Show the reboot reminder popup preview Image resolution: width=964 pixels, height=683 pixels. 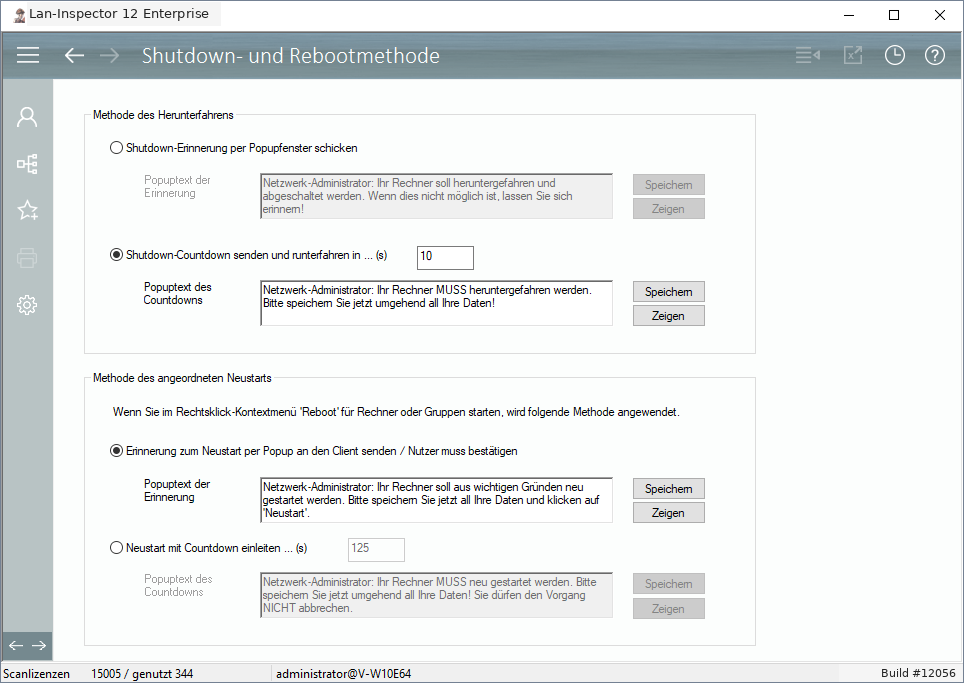click(x=668, y=513)
